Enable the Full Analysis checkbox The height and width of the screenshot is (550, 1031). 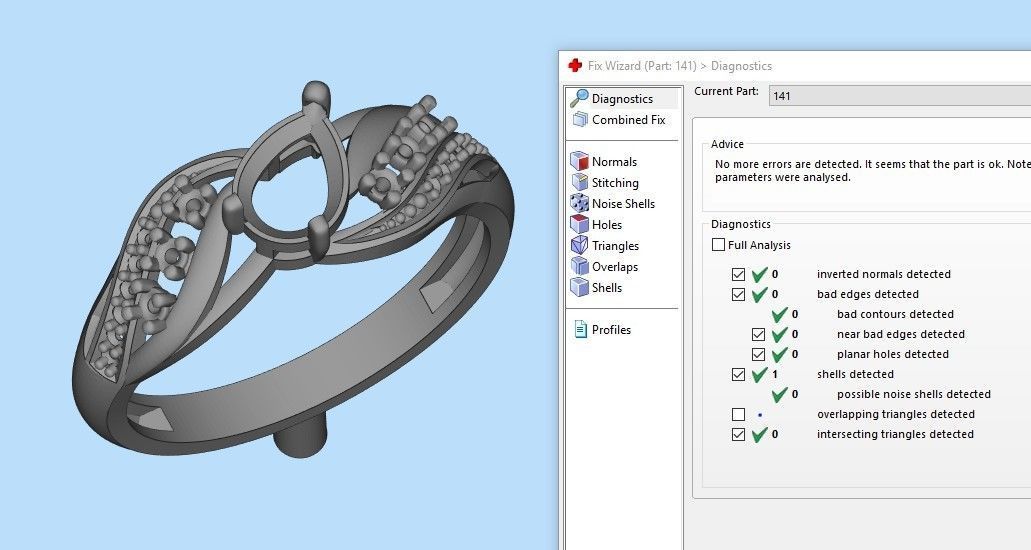tap(719, 245)
